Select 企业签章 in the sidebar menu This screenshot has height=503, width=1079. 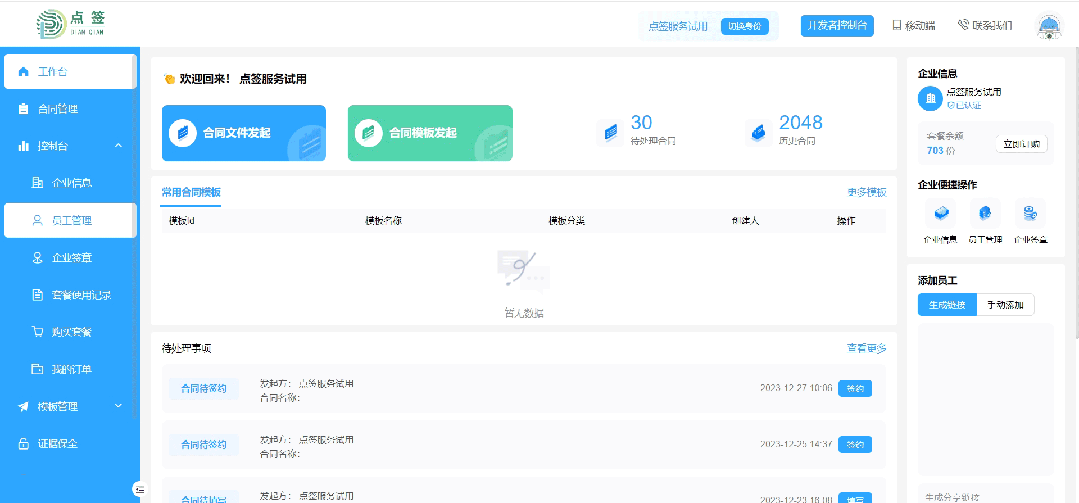[x=71, y=258]
